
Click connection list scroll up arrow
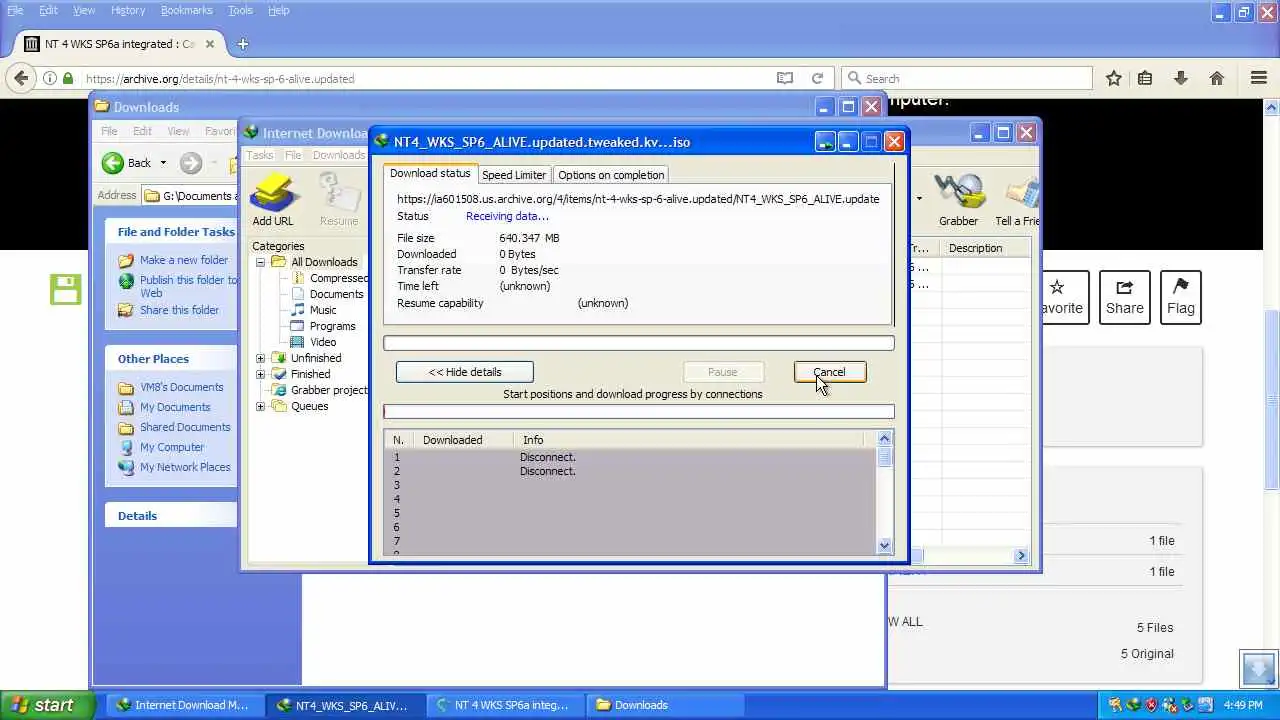(x=884, y=438)
